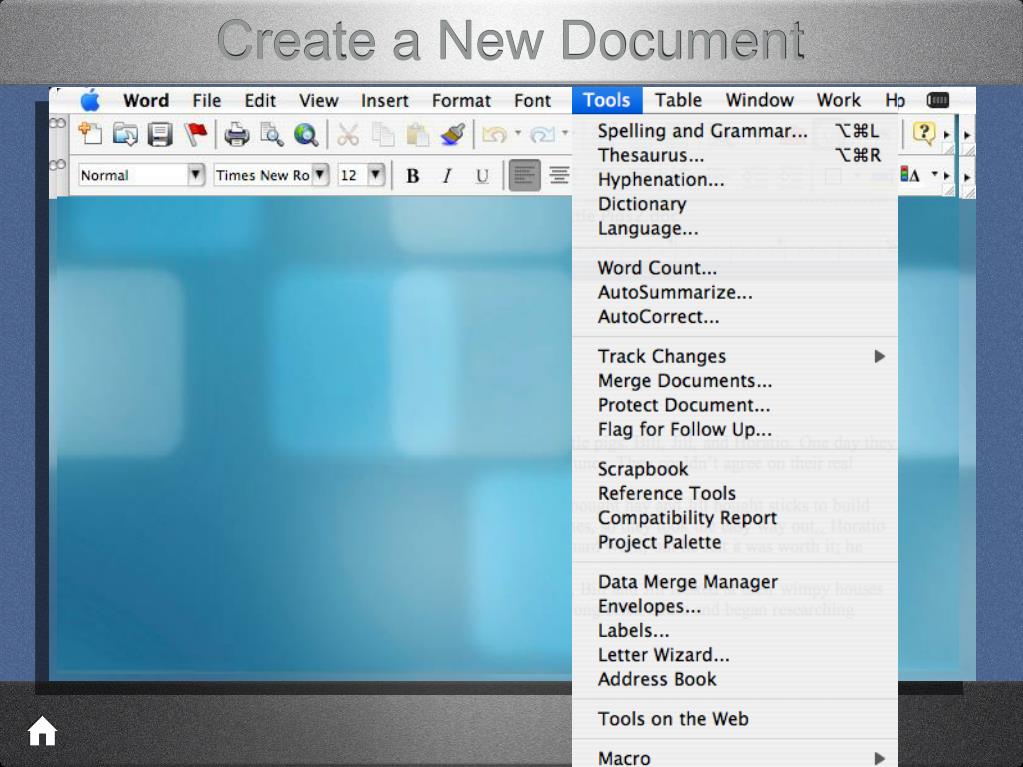
Task: Open the Font menu
Action: coord(532,100)
